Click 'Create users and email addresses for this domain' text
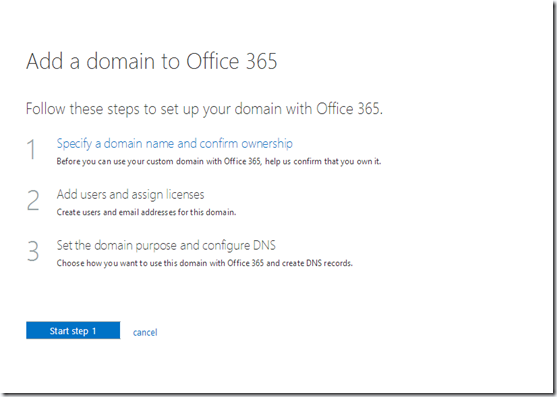Viewport: 557px width, 397px height. [x=146, y=212]
